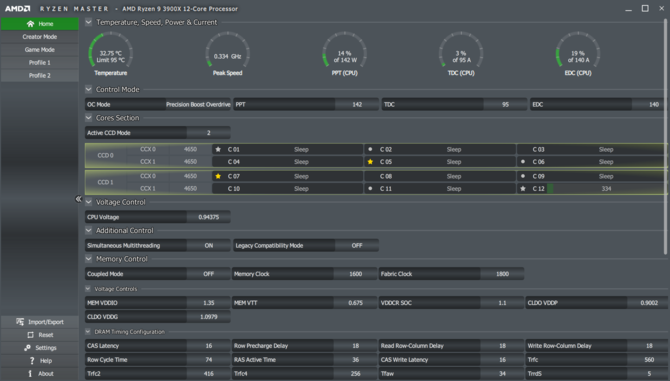Toggle Coupled Mode OFF value
Image resolution: width=670 pixels, height=381 pixels.
(209, 274)
